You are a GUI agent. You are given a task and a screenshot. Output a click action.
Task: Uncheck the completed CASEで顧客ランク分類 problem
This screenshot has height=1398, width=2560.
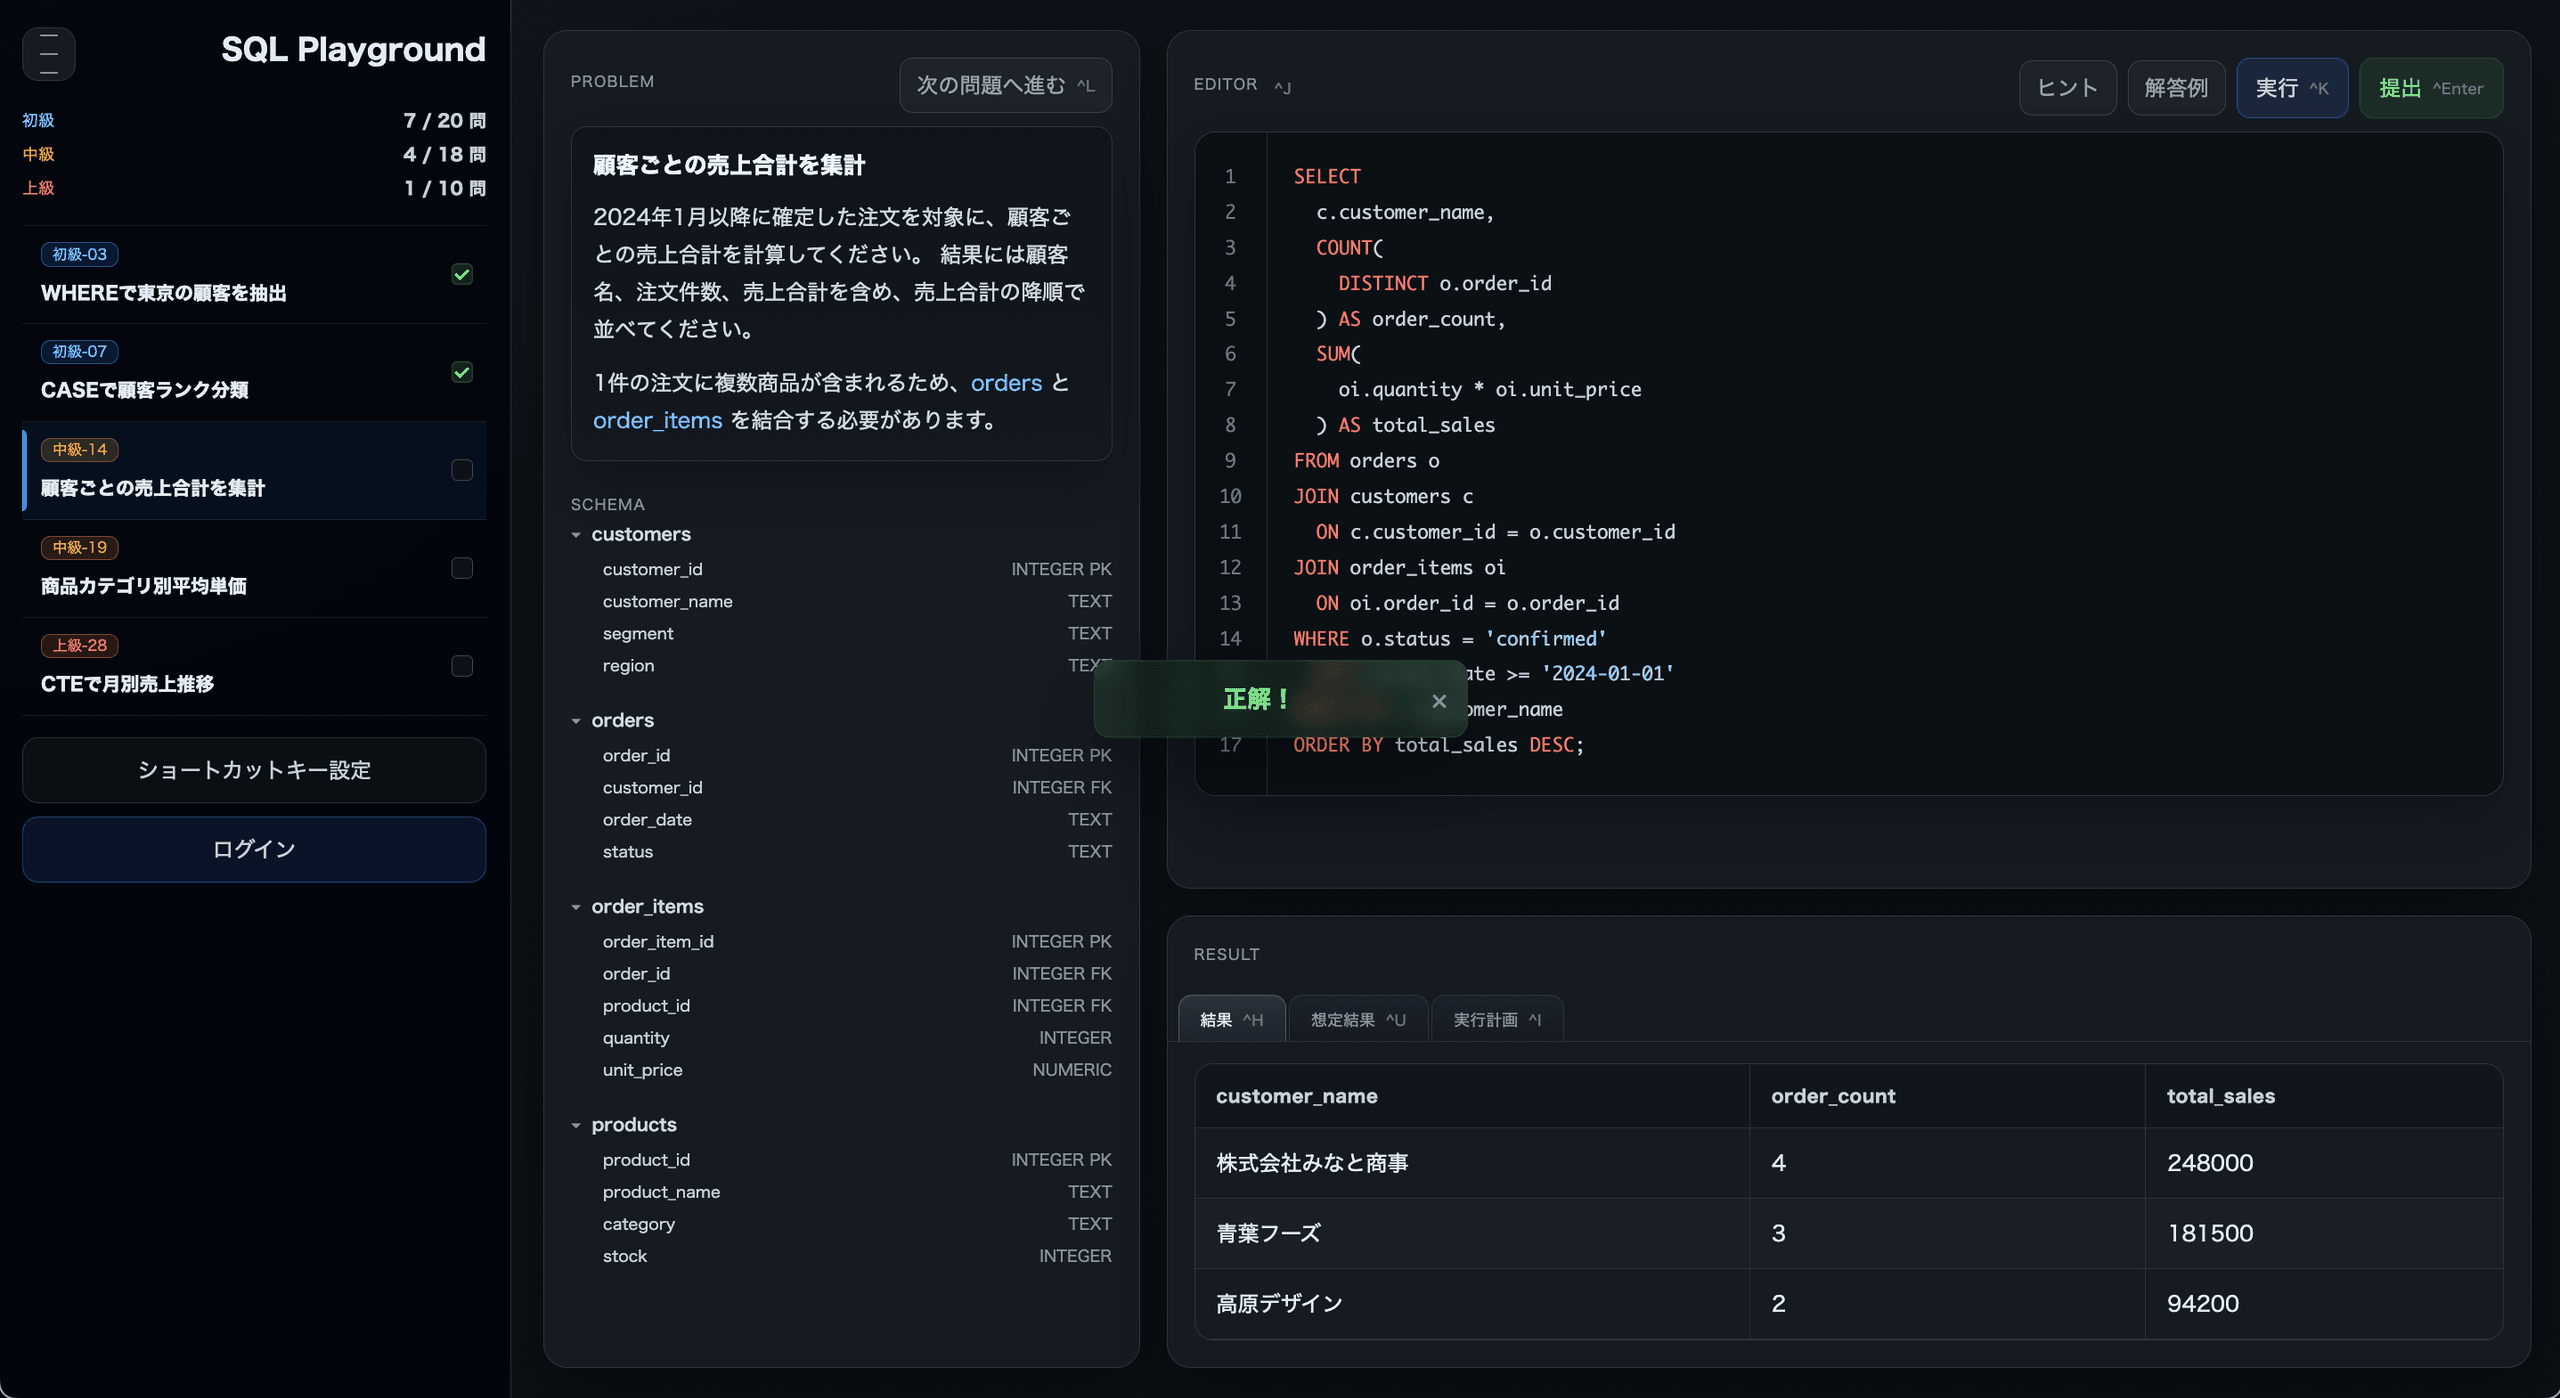[461, 372]
